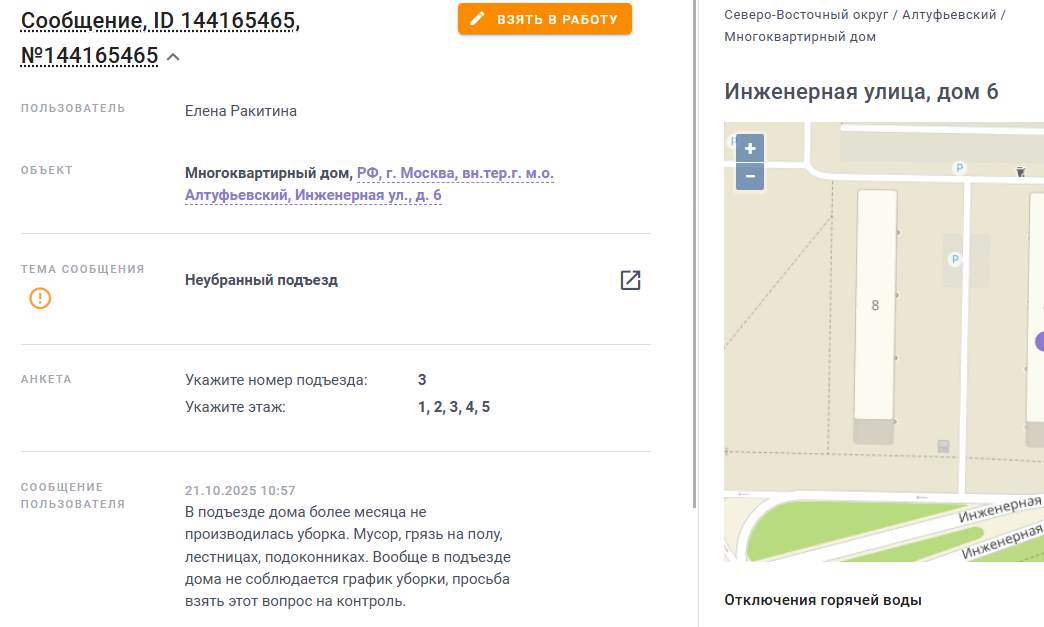This screenshot has height=627, width=1044.
Task: Select the purple location marker on map
Action: coord(1039,341)
